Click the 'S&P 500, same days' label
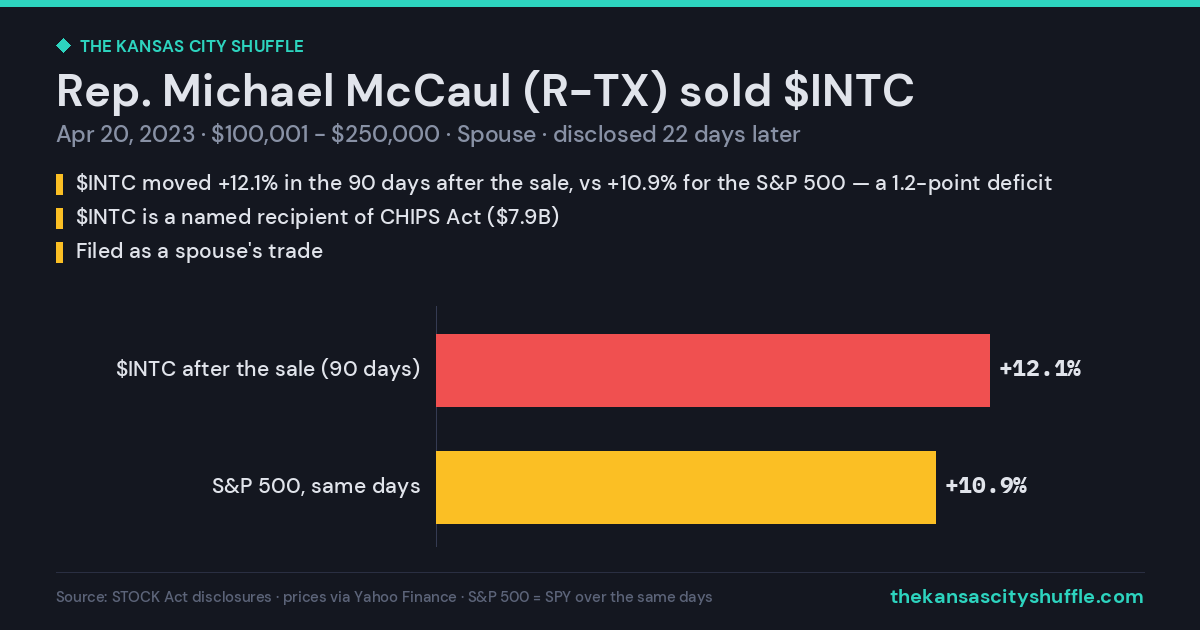Viewport: 1200px width, 630px height. tap(316, 486)
